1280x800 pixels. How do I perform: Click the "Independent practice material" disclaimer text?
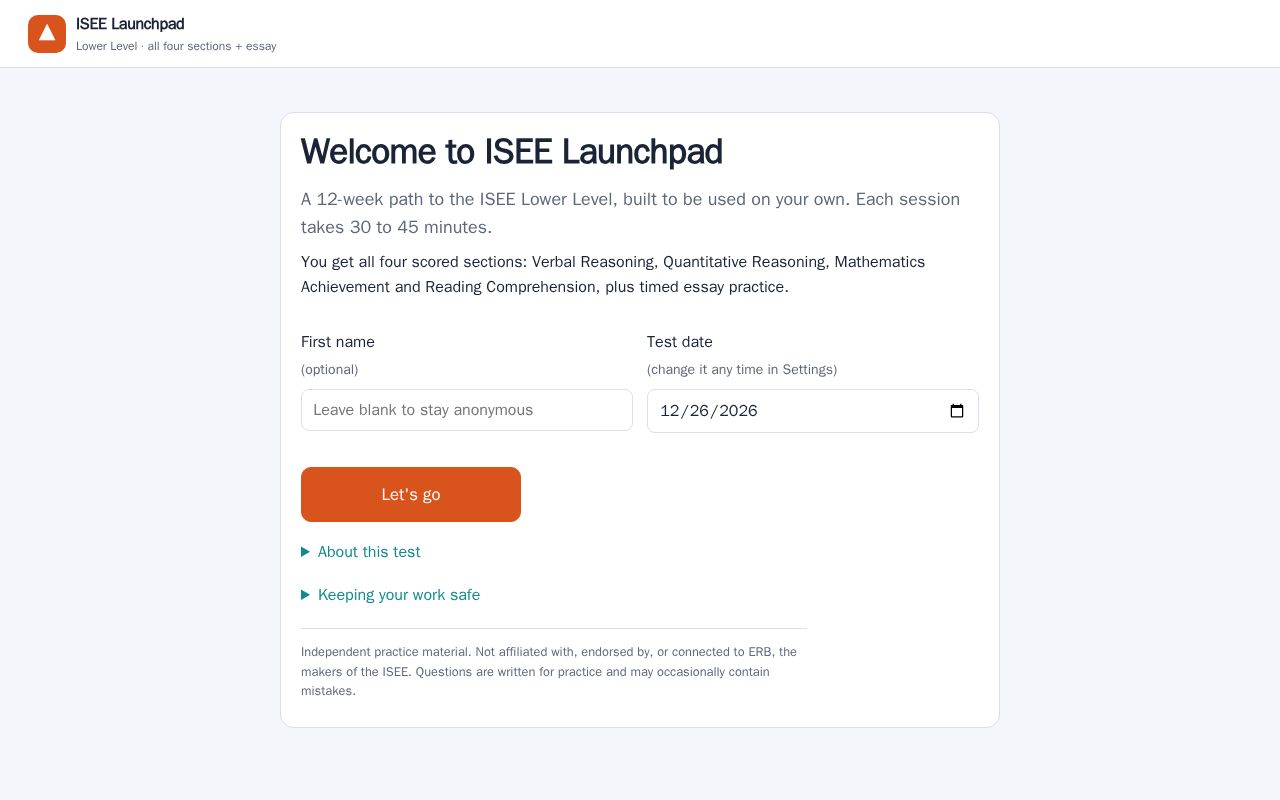[554, 671]
